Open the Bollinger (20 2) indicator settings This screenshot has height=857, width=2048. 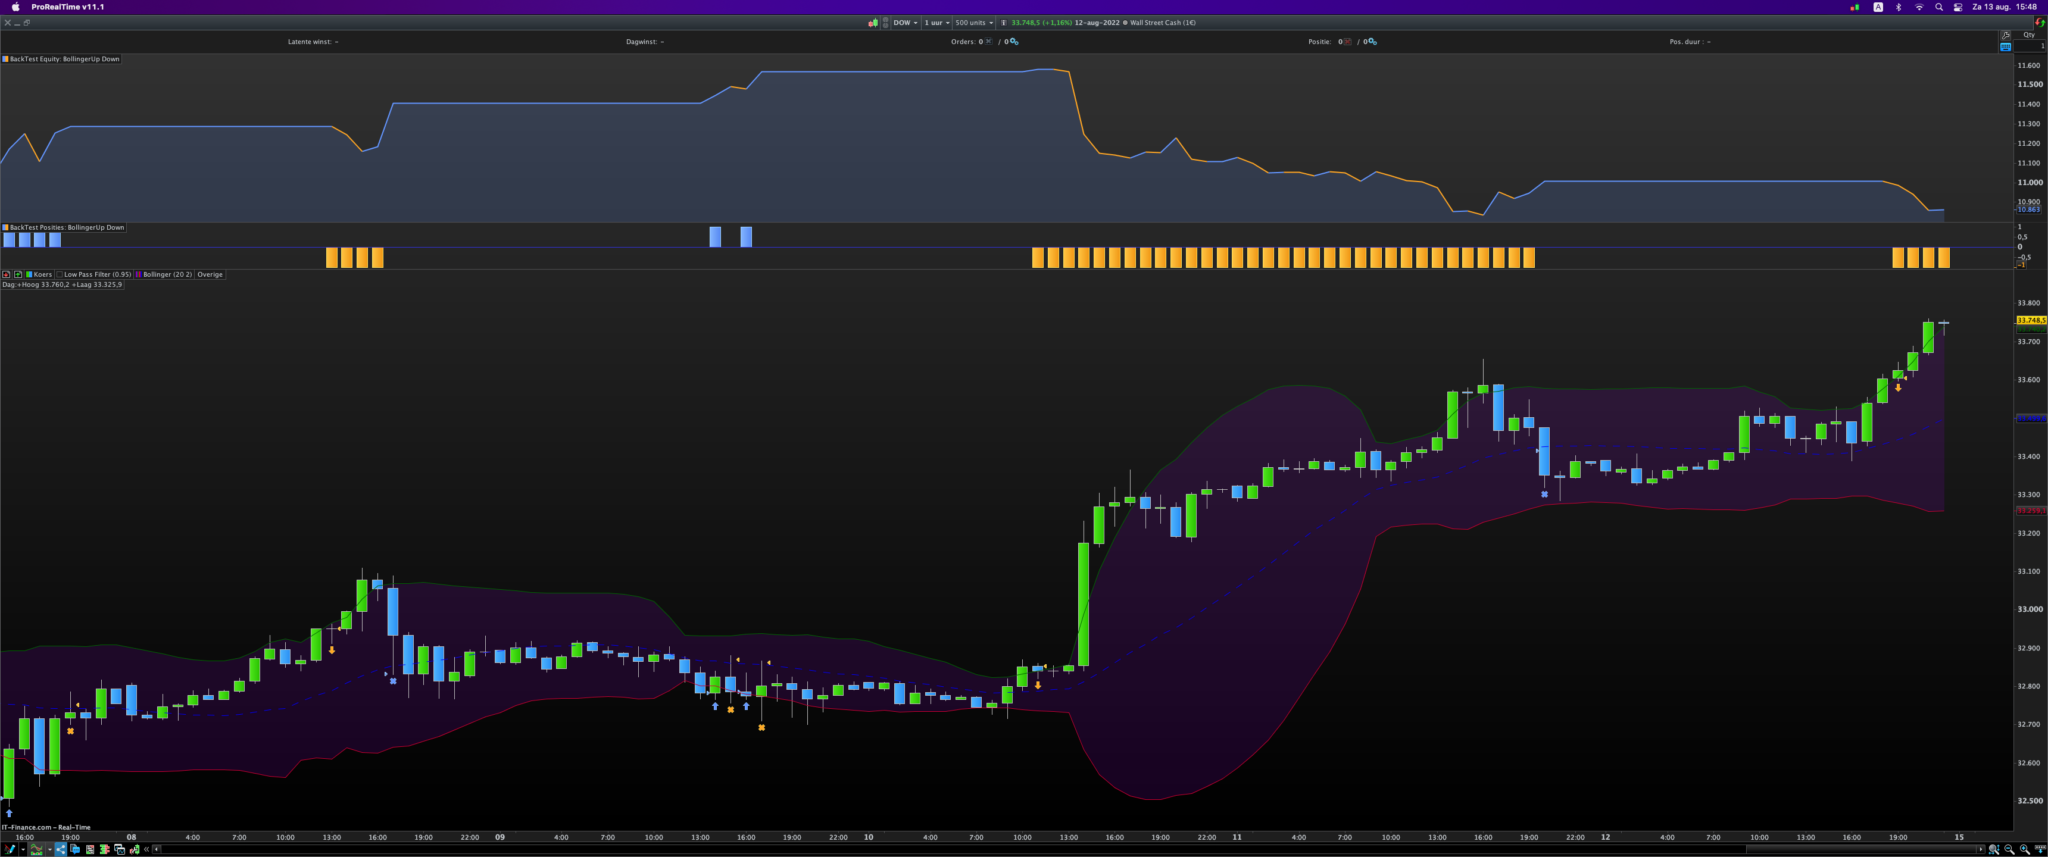(164, 274)
